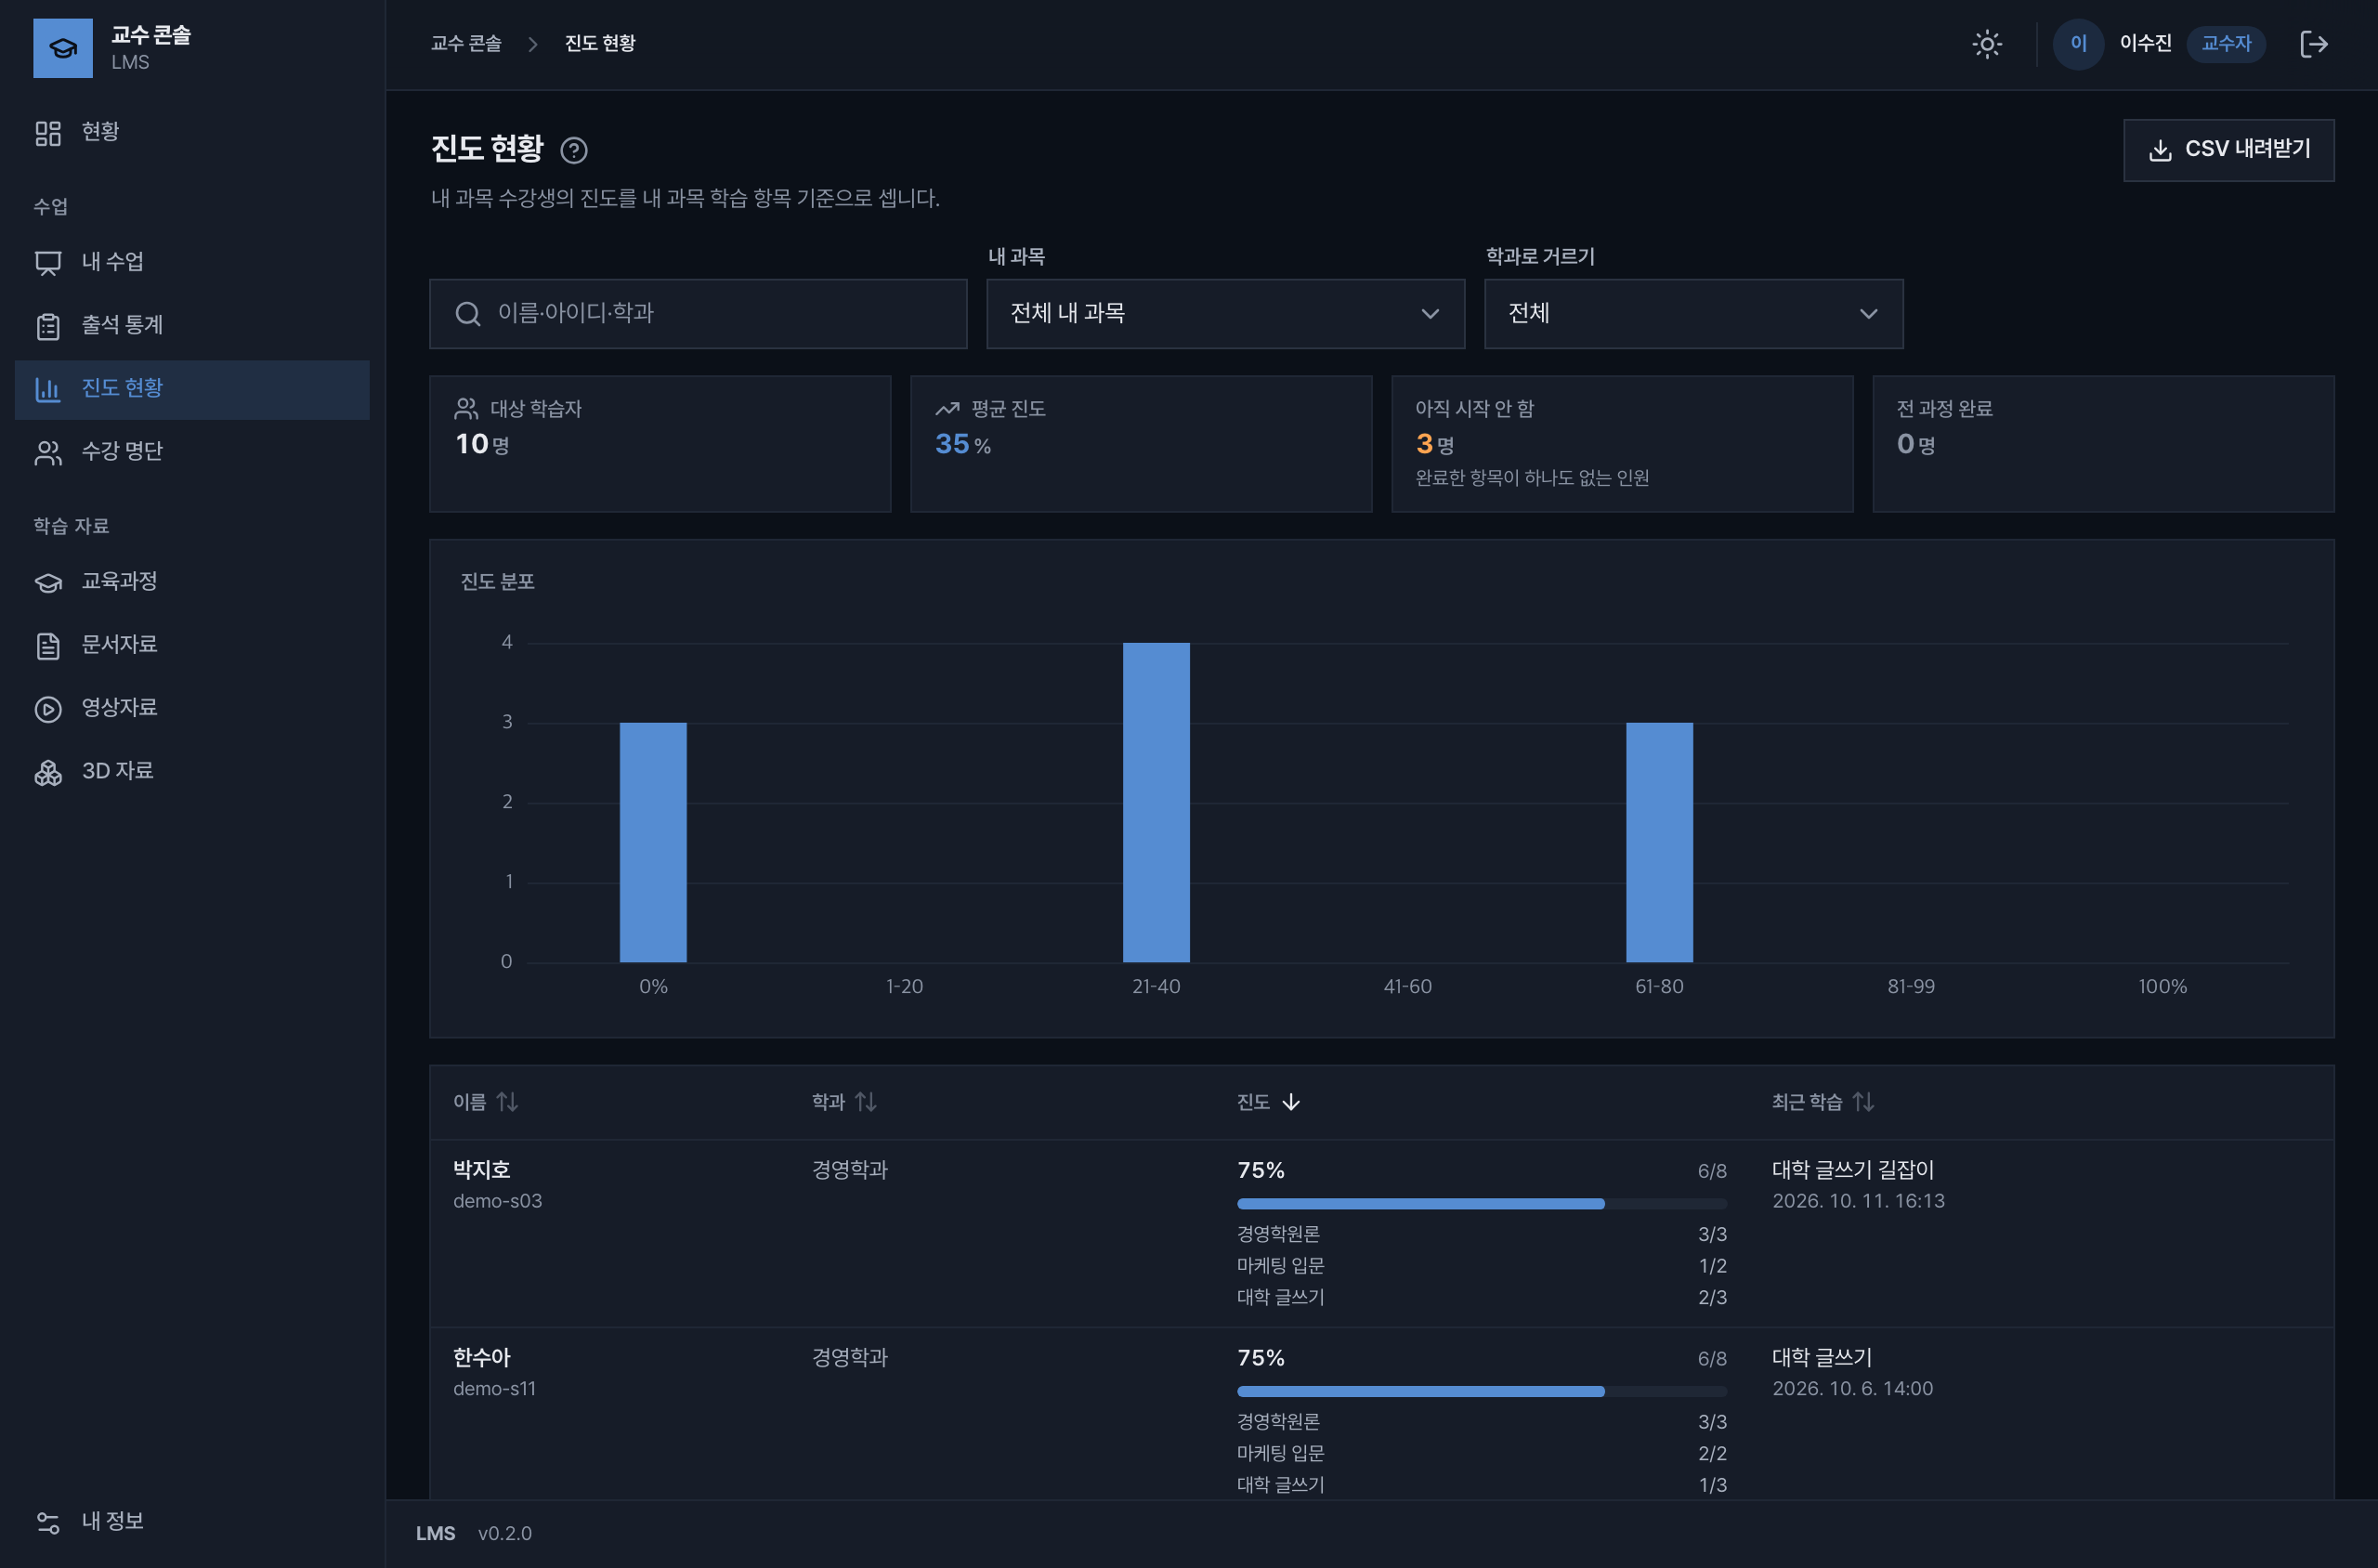Click the 전 과정 완료 card
Screen dimensions: 2378x1568
2103,444
